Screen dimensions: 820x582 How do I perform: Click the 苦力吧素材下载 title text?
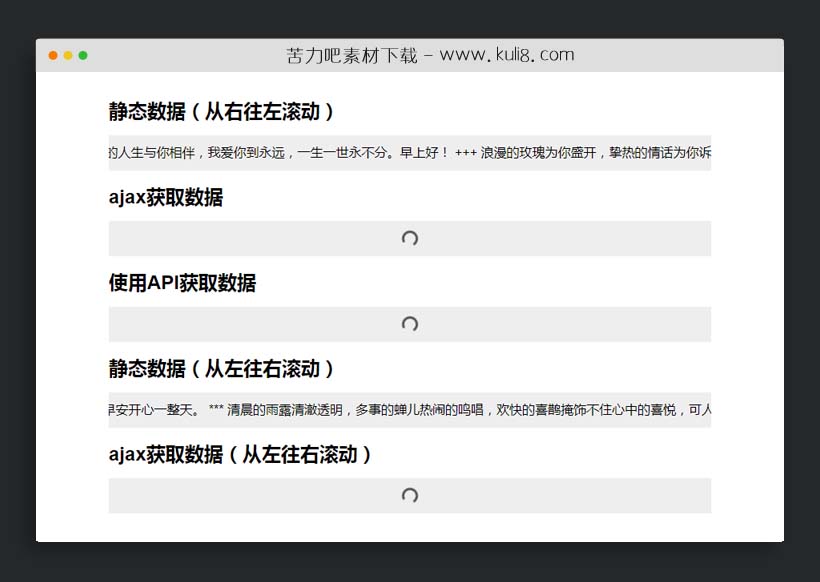coord(350,56)
